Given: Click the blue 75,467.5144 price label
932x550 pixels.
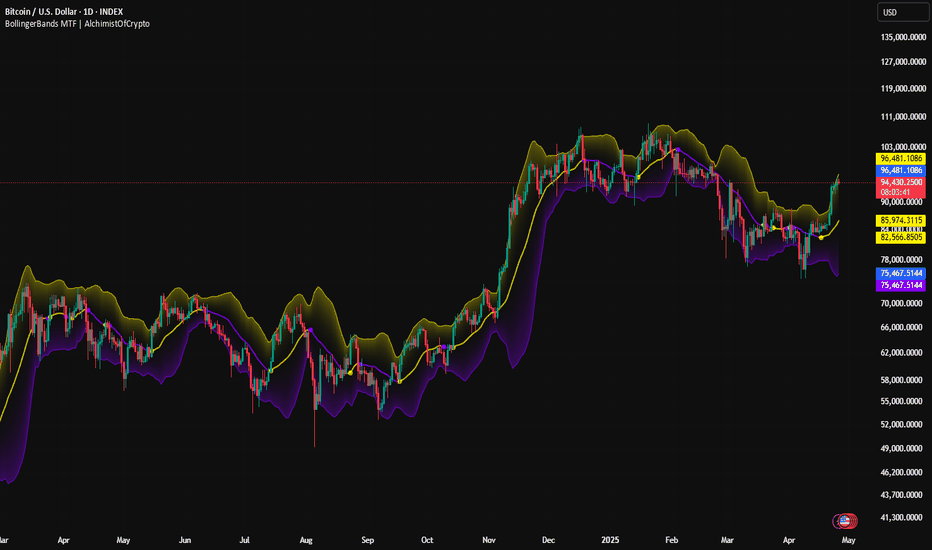Looking at the screenshot, I should pyautogui.click(x=900, y=274).
